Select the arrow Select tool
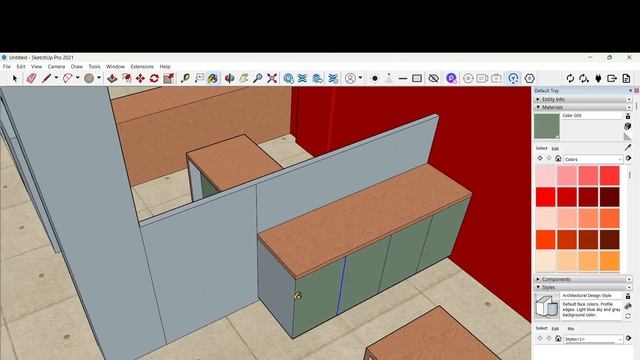Screen dimensions: 640x360 click(15, 78)
